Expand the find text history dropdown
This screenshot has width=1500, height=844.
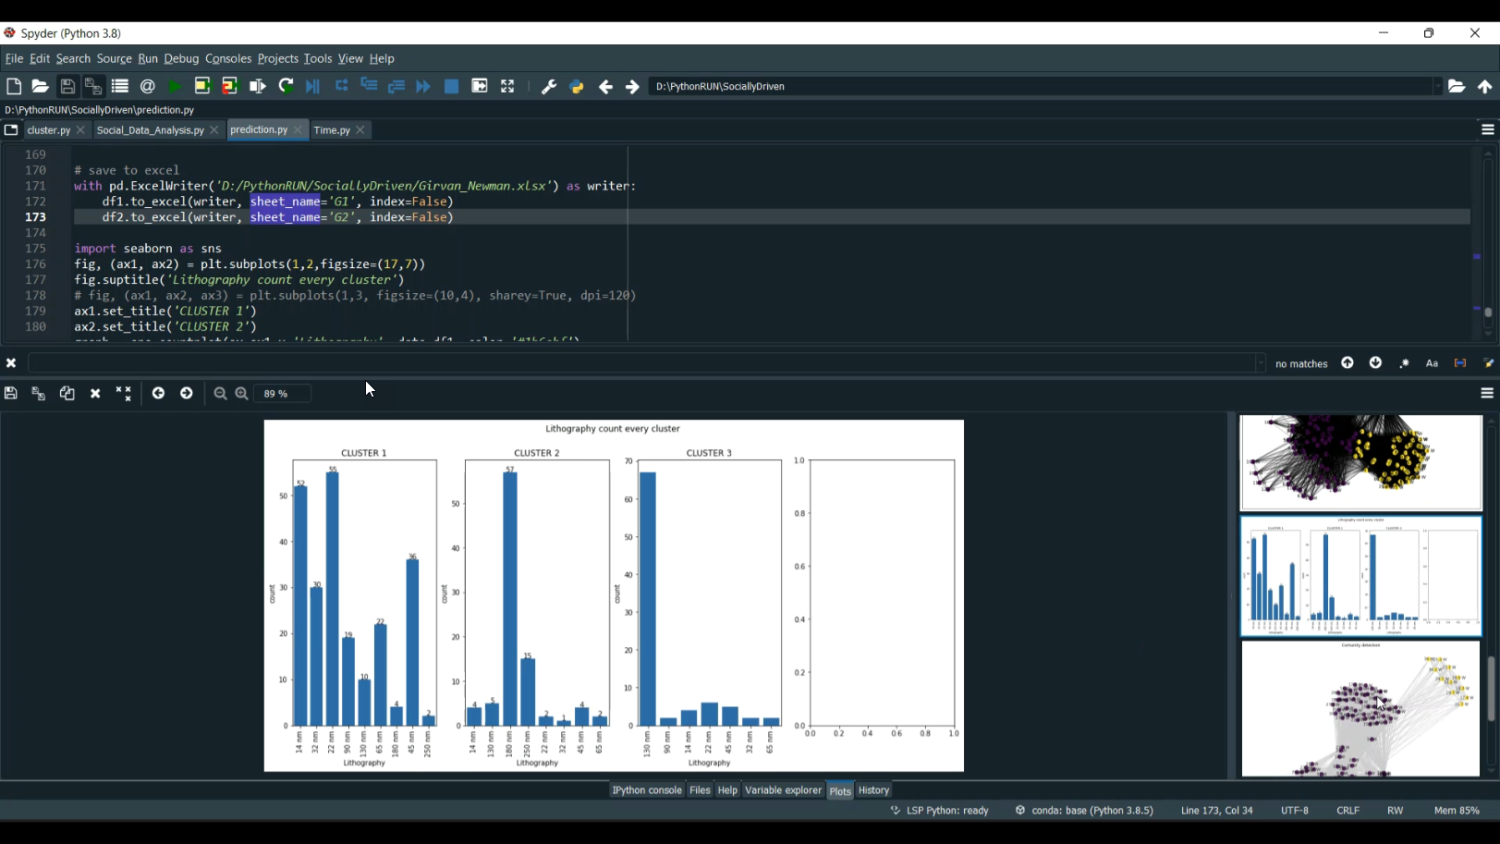(1260, 364)
